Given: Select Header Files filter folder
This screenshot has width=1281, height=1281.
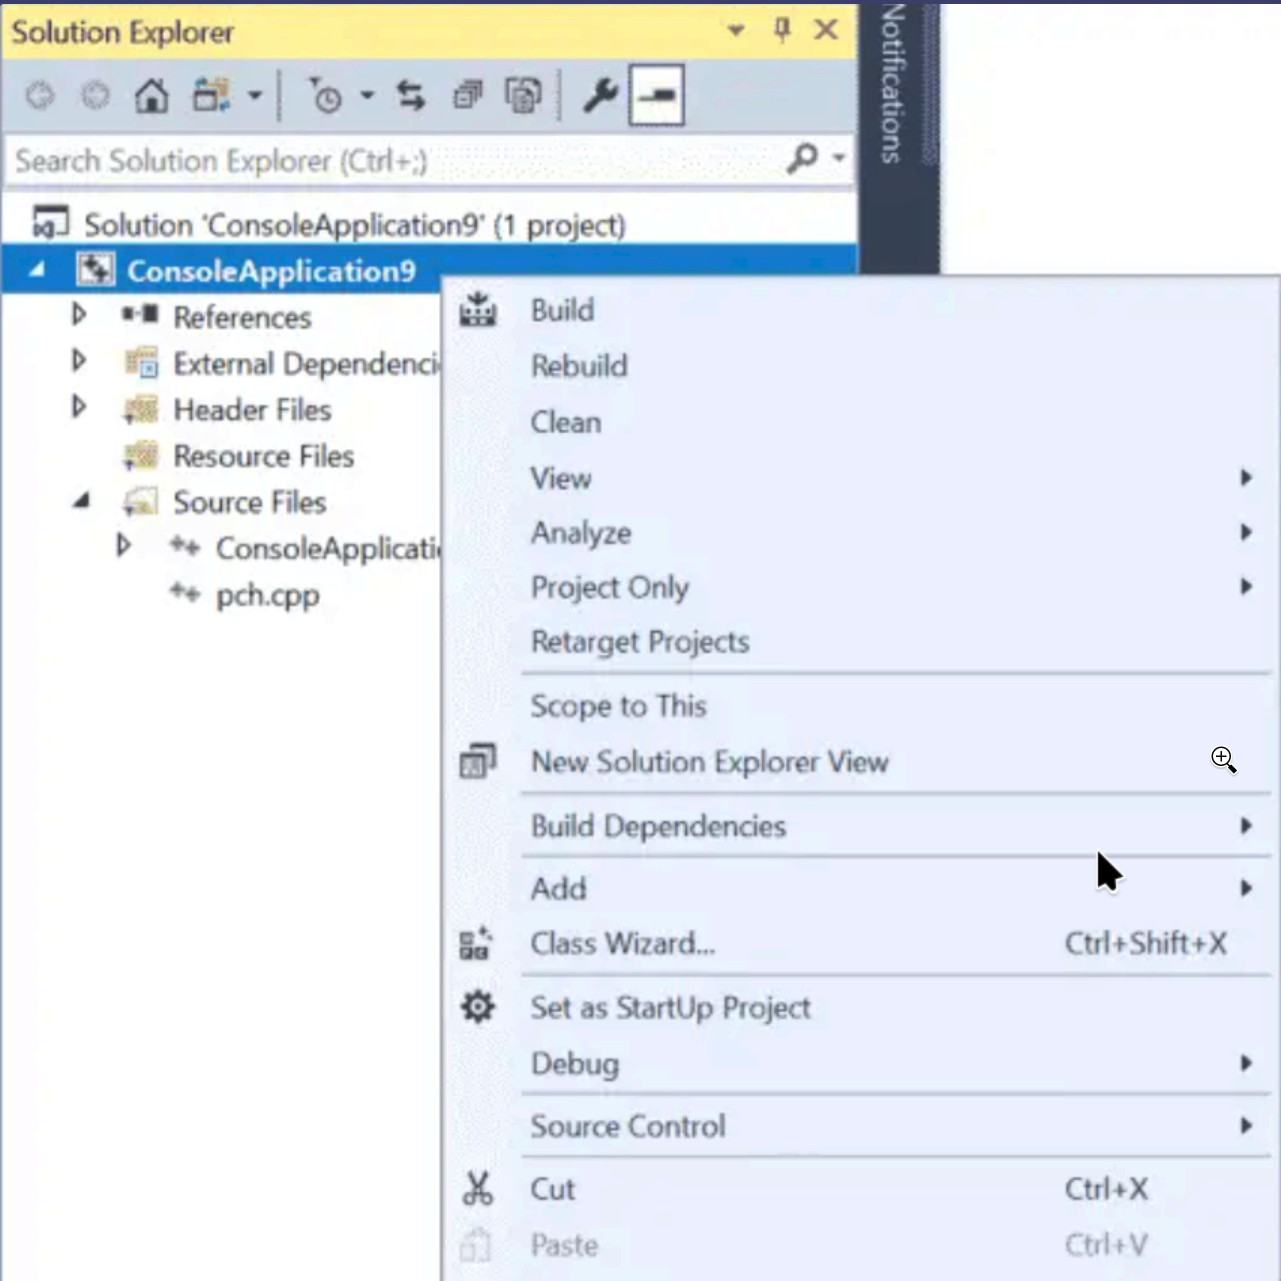Looking at the screenshot, I should 252,410.
